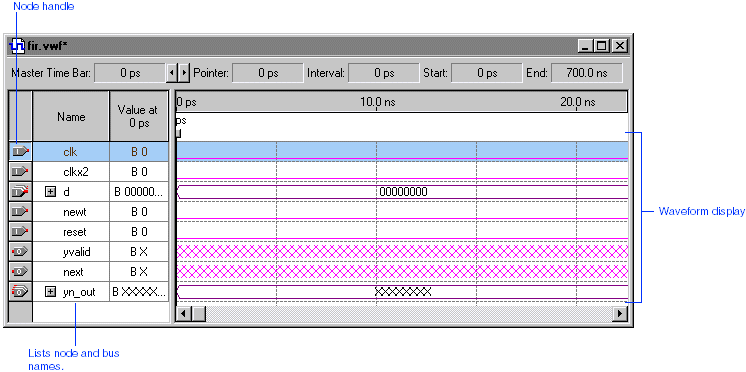The height and width of the screenshot is (372, 746).
Task: Click the XXXXXXXX value in yn_out waveform
Action: [x=403, y=292]
